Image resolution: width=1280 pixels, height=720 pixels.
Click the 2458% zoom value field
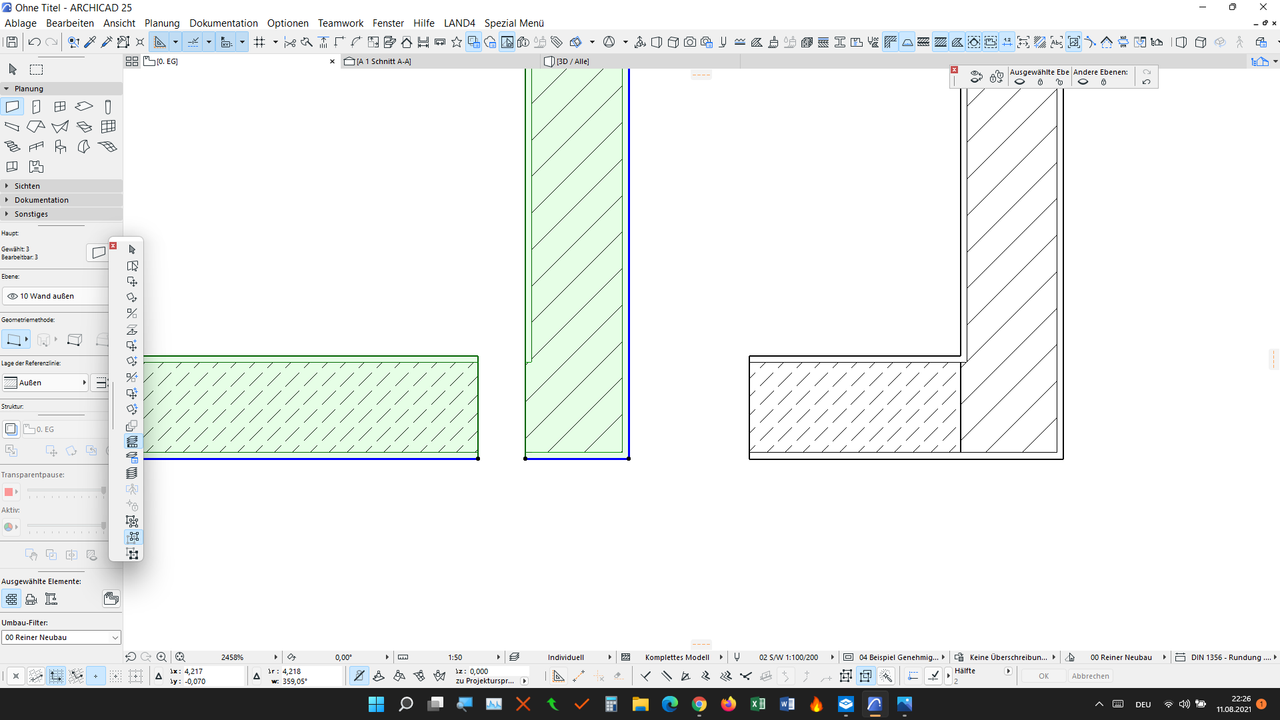pyautogui.click(x=232, y=657)
